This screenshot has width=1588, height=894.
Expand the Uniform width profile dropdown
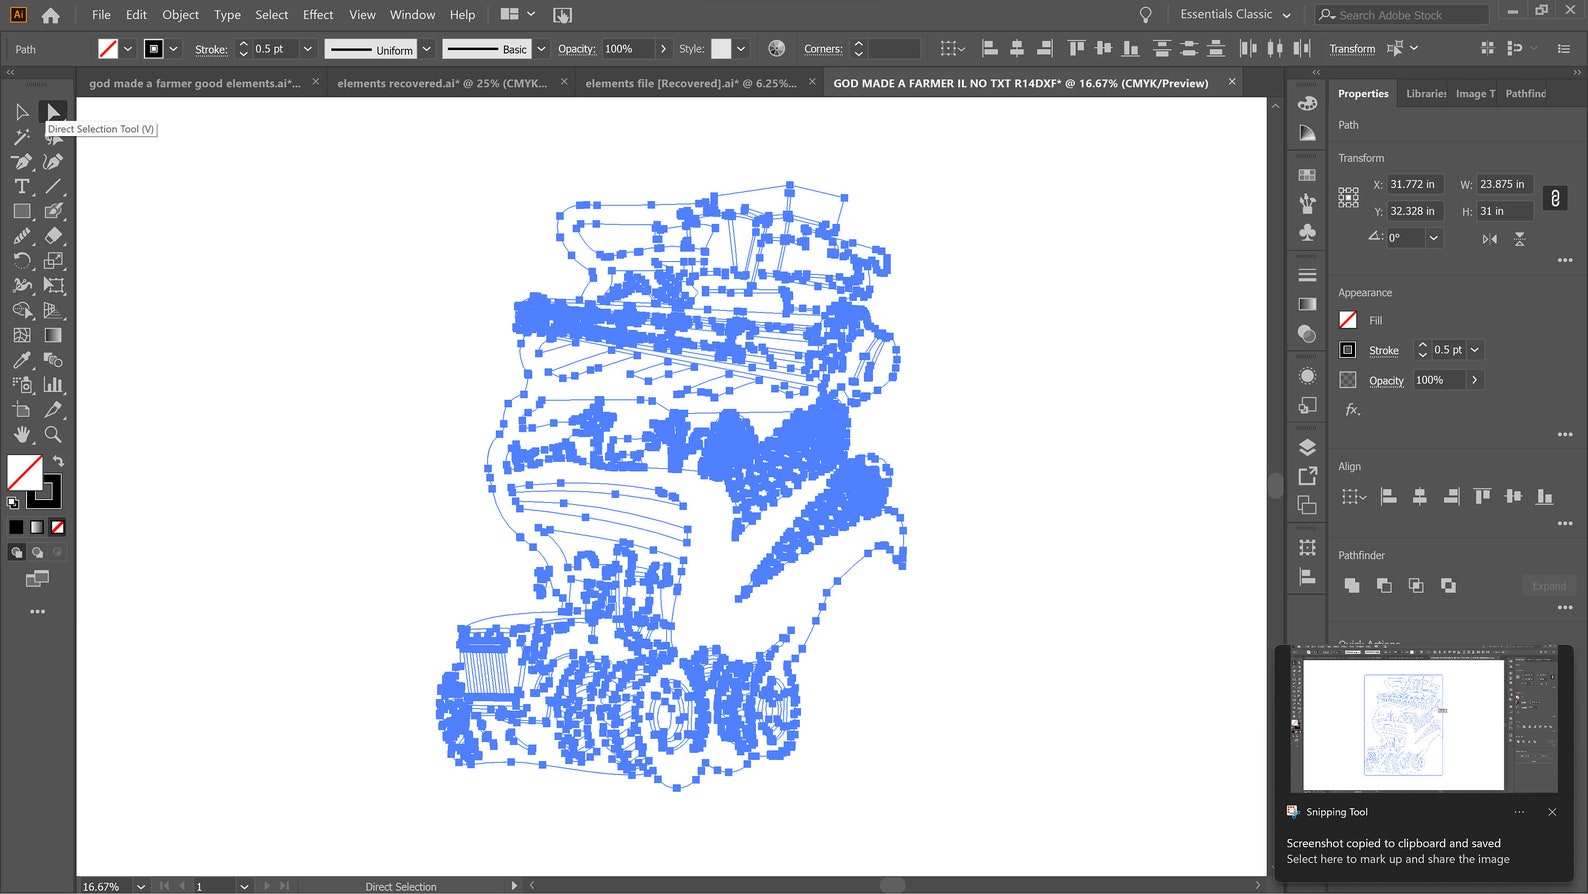[427, 49]
